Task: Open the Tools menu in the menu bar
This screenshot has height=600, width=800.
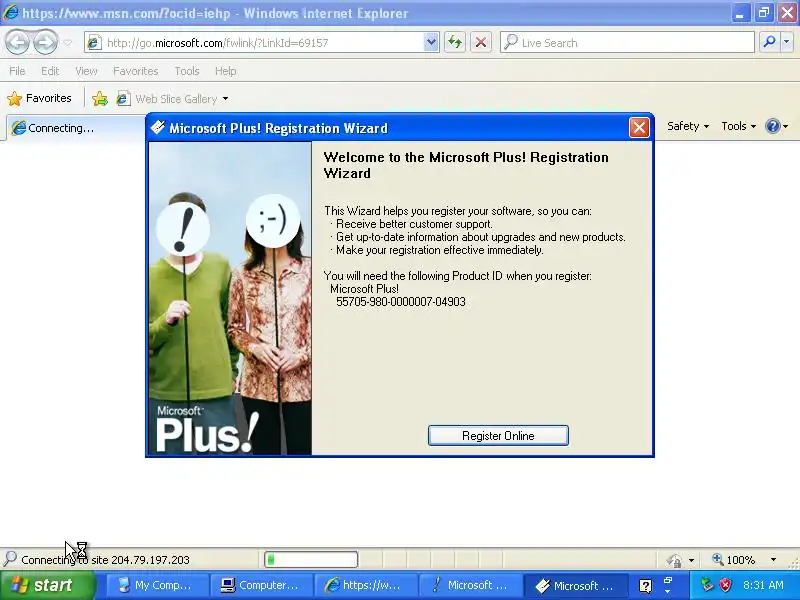Action: click(187, 71)
